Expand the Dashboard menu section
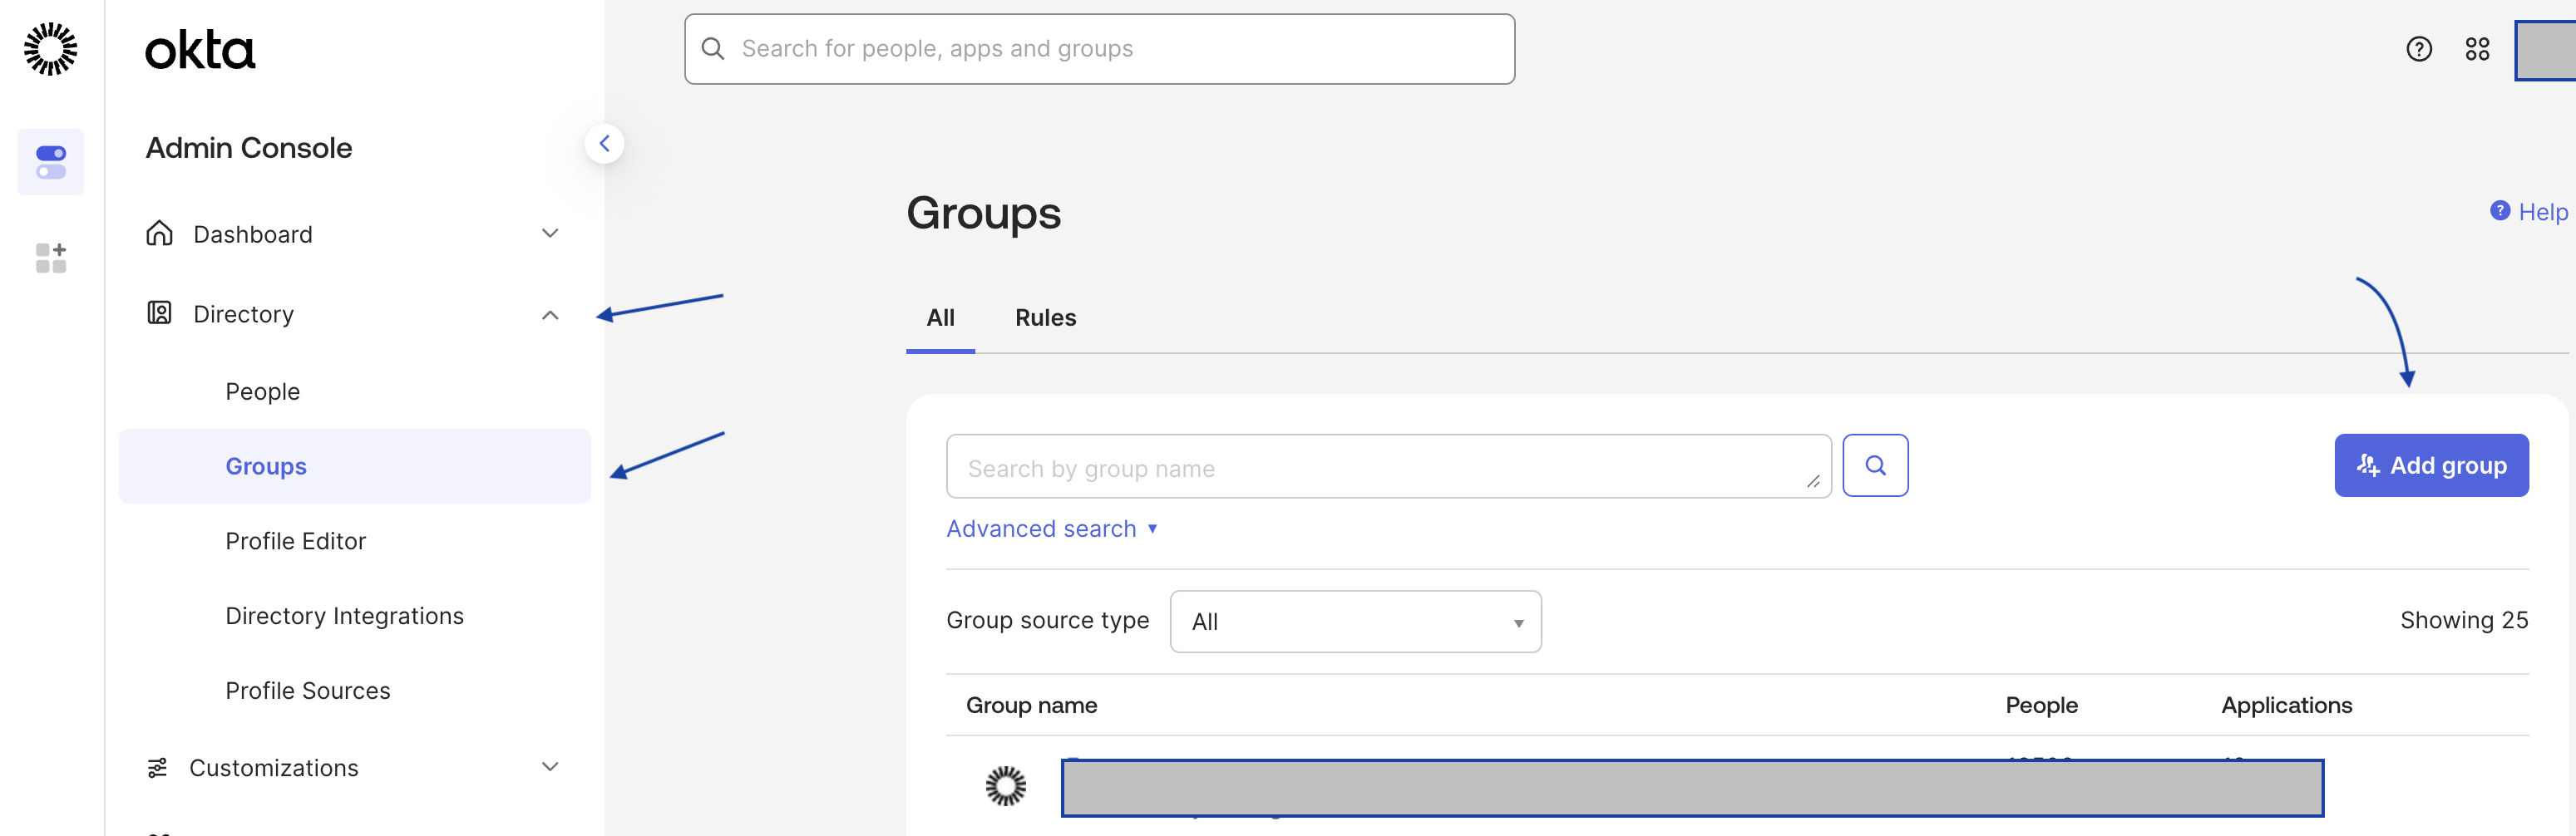 pyautogui.click(x=549, y=234)
